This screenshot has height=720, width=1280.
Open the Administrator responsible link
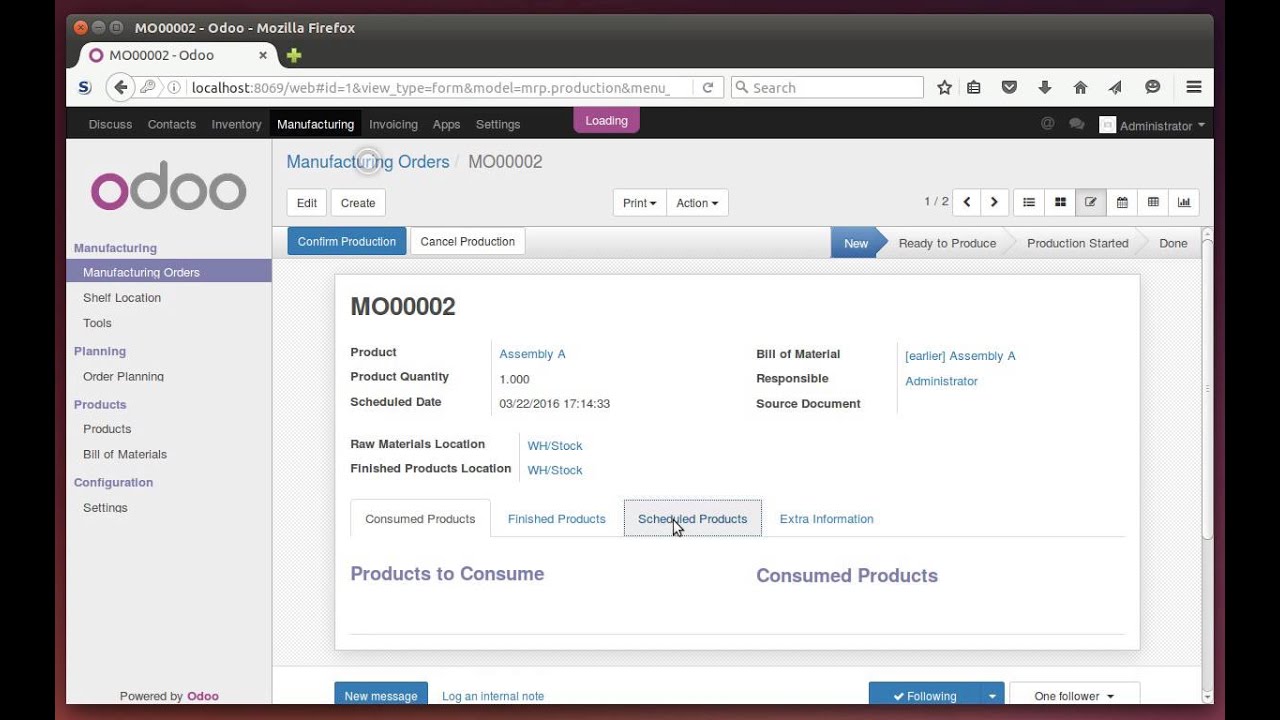tap(941, 381)
